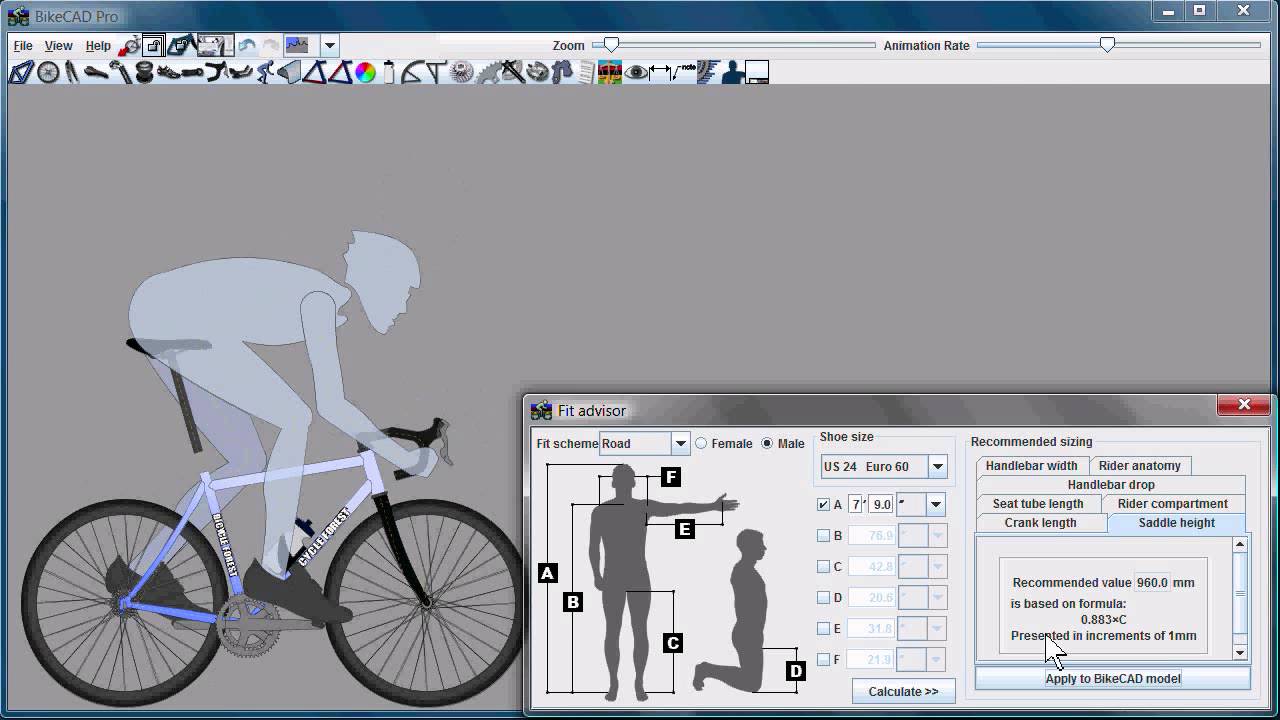Image resolution: width=1280 pixels, height=720 pixels.
Task: Enable measurement B checkbox
Action: click(823, 535)
